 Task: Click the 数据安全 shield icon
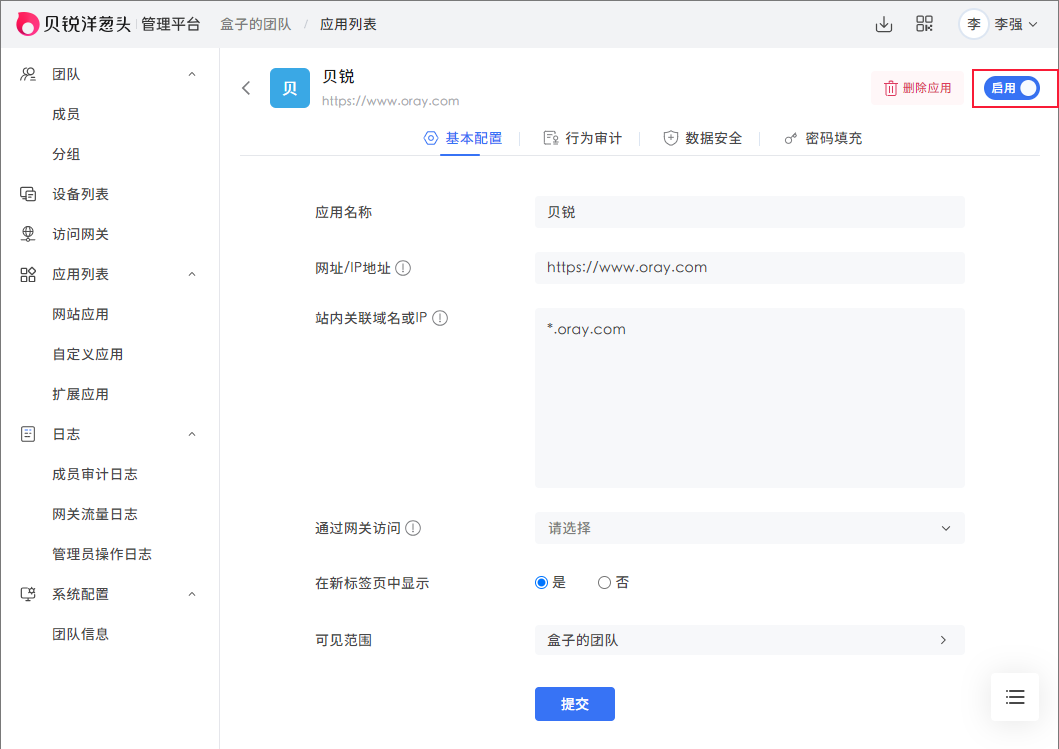click(x=671, y=138)
